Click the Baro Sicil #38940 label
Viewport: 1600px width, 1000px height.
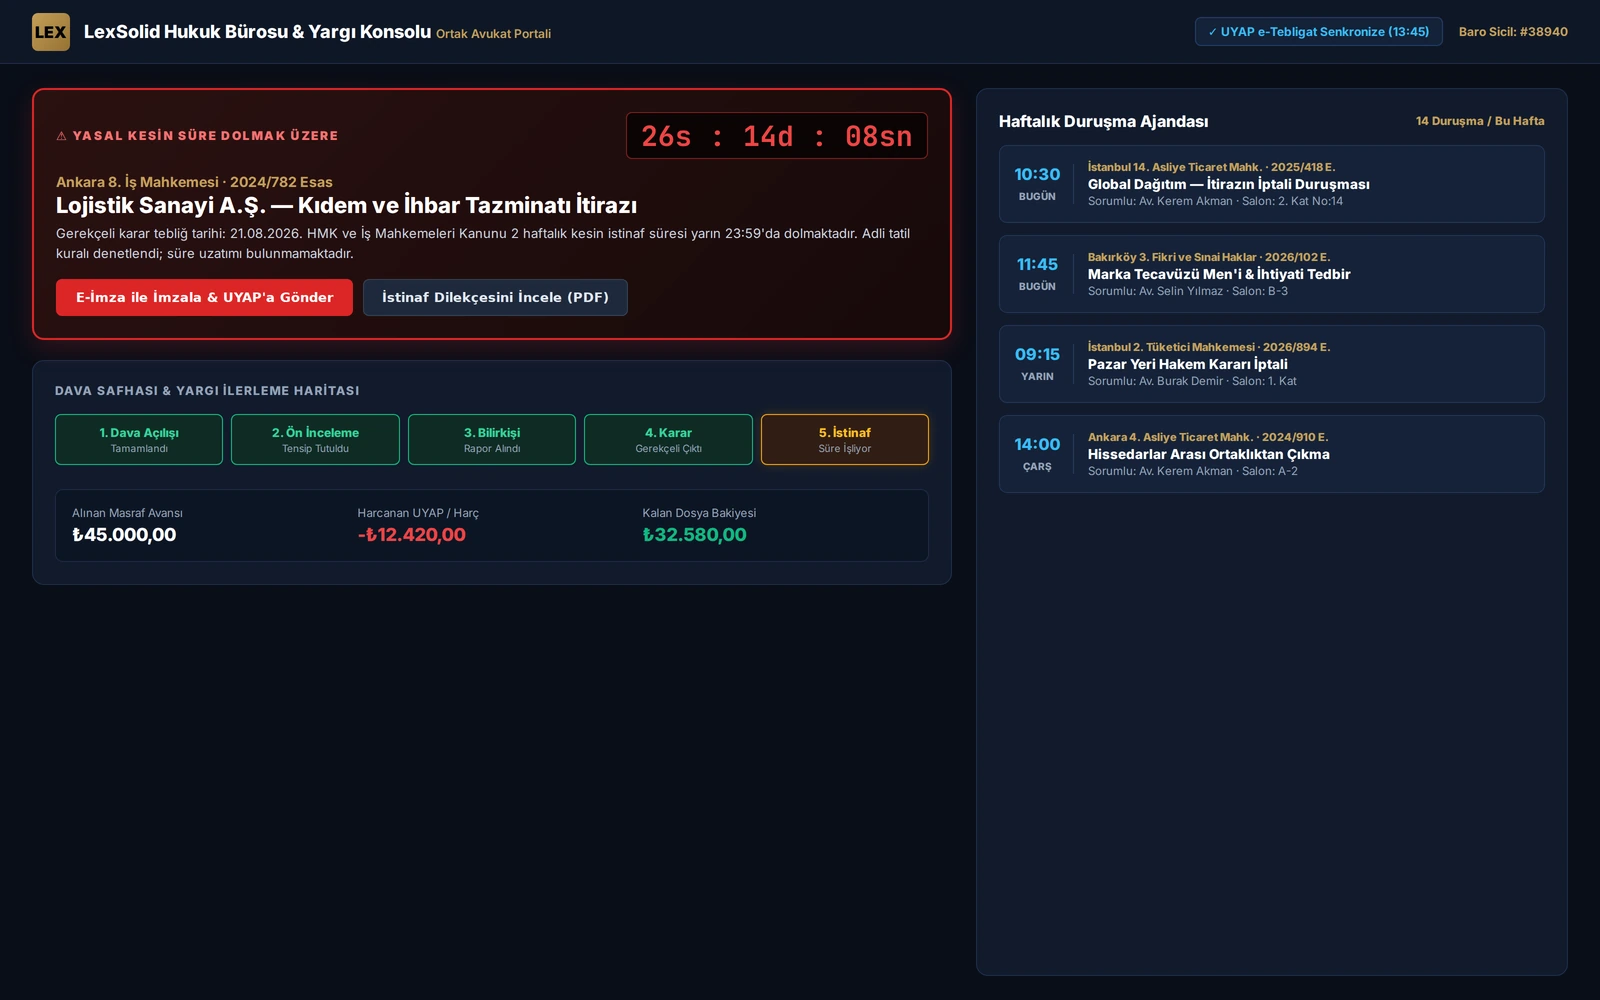coord(1513,32)
